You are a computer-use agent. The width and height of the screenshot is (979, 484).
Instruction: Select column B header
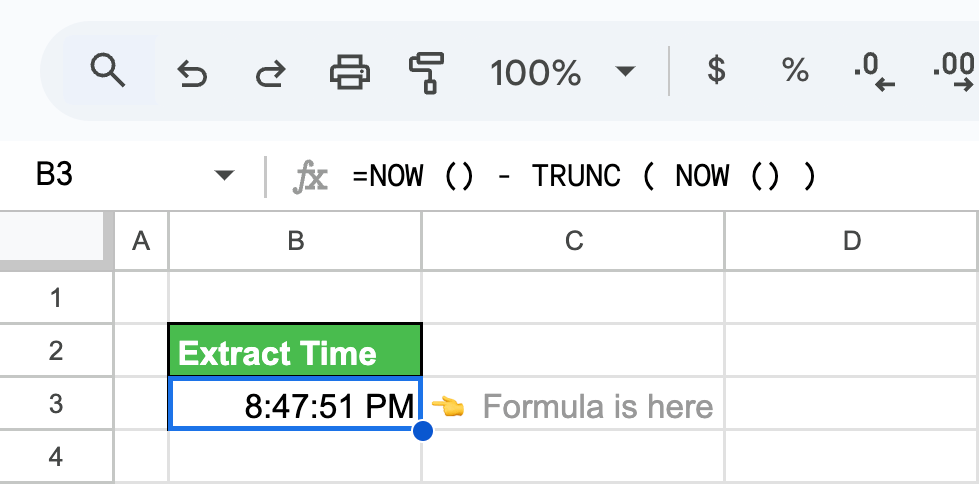[x=295, y=241]
